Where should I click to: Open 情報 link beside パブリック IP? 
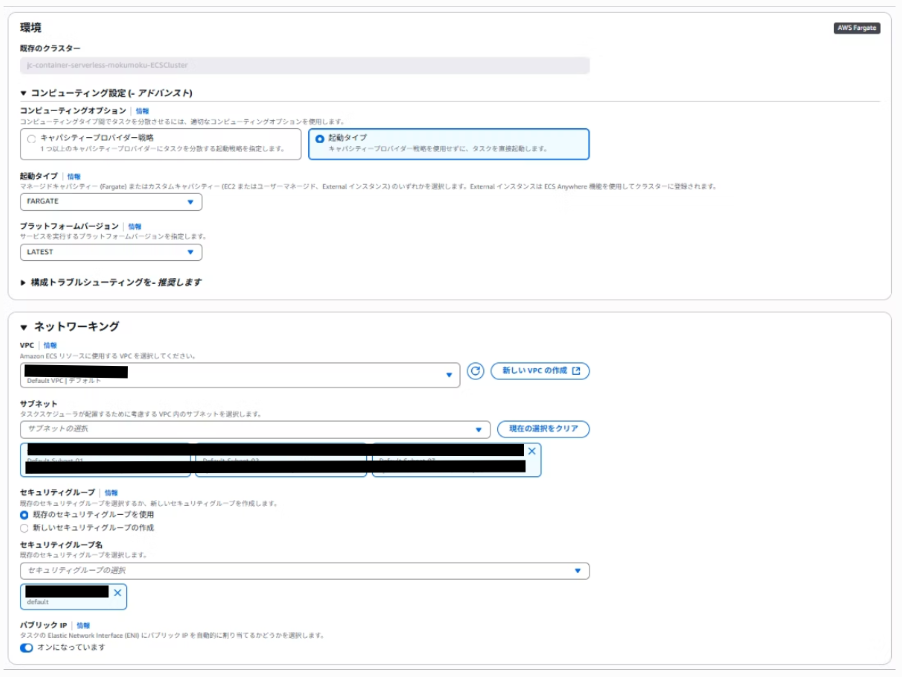pyautogui.click(x=83, y=625)
